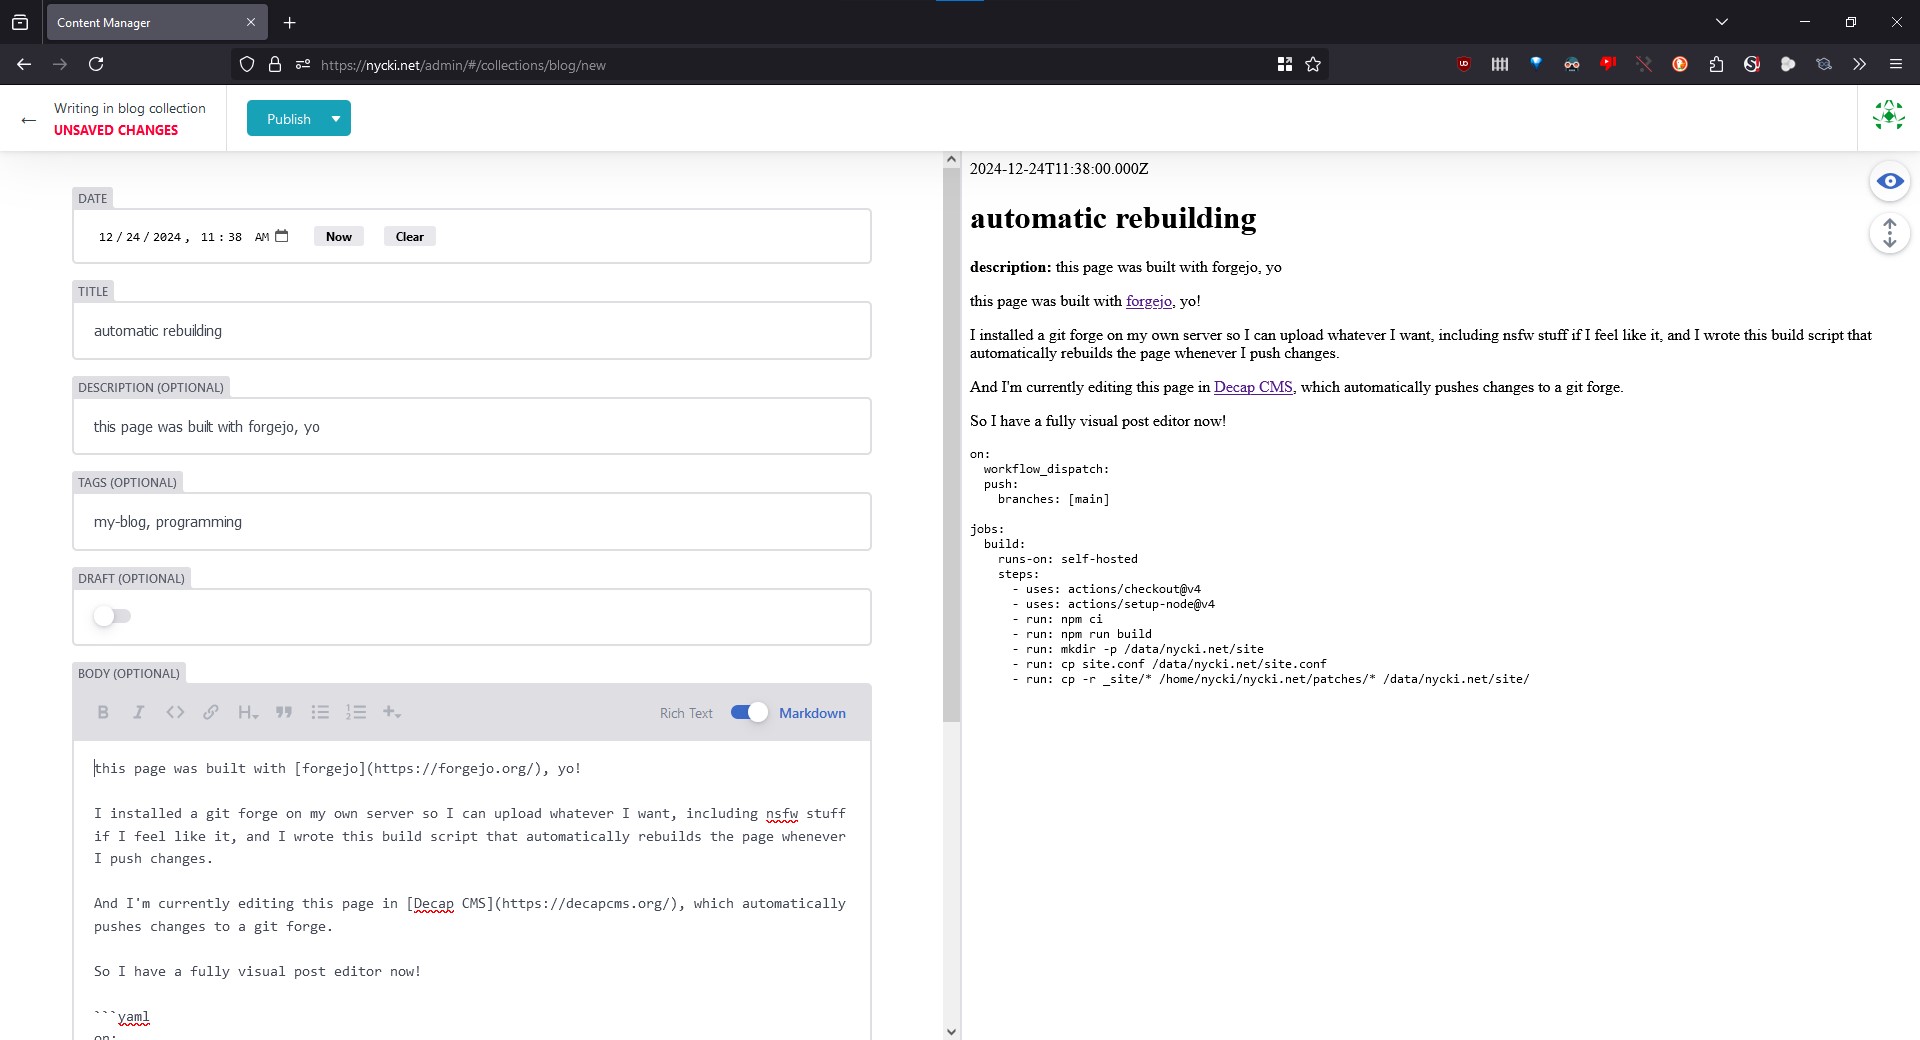
Task: Insert inline code via toolbar icon
Action: tap(175, 712)
